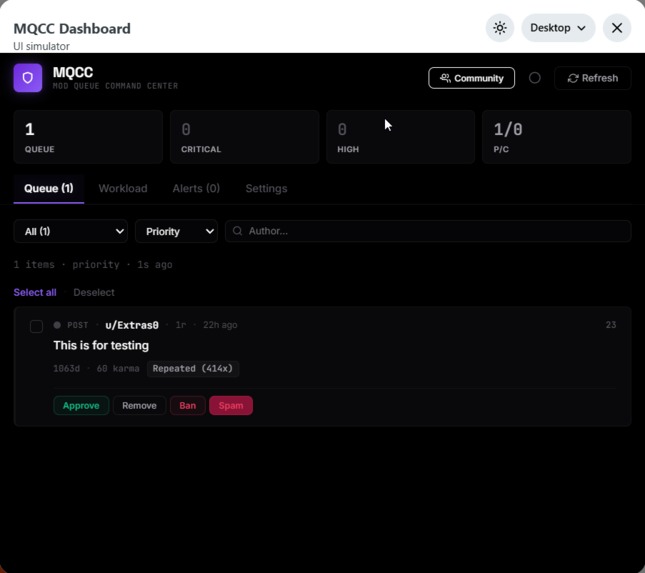
Task: Open the Alerts (0) tab
Action: (196, 188)
